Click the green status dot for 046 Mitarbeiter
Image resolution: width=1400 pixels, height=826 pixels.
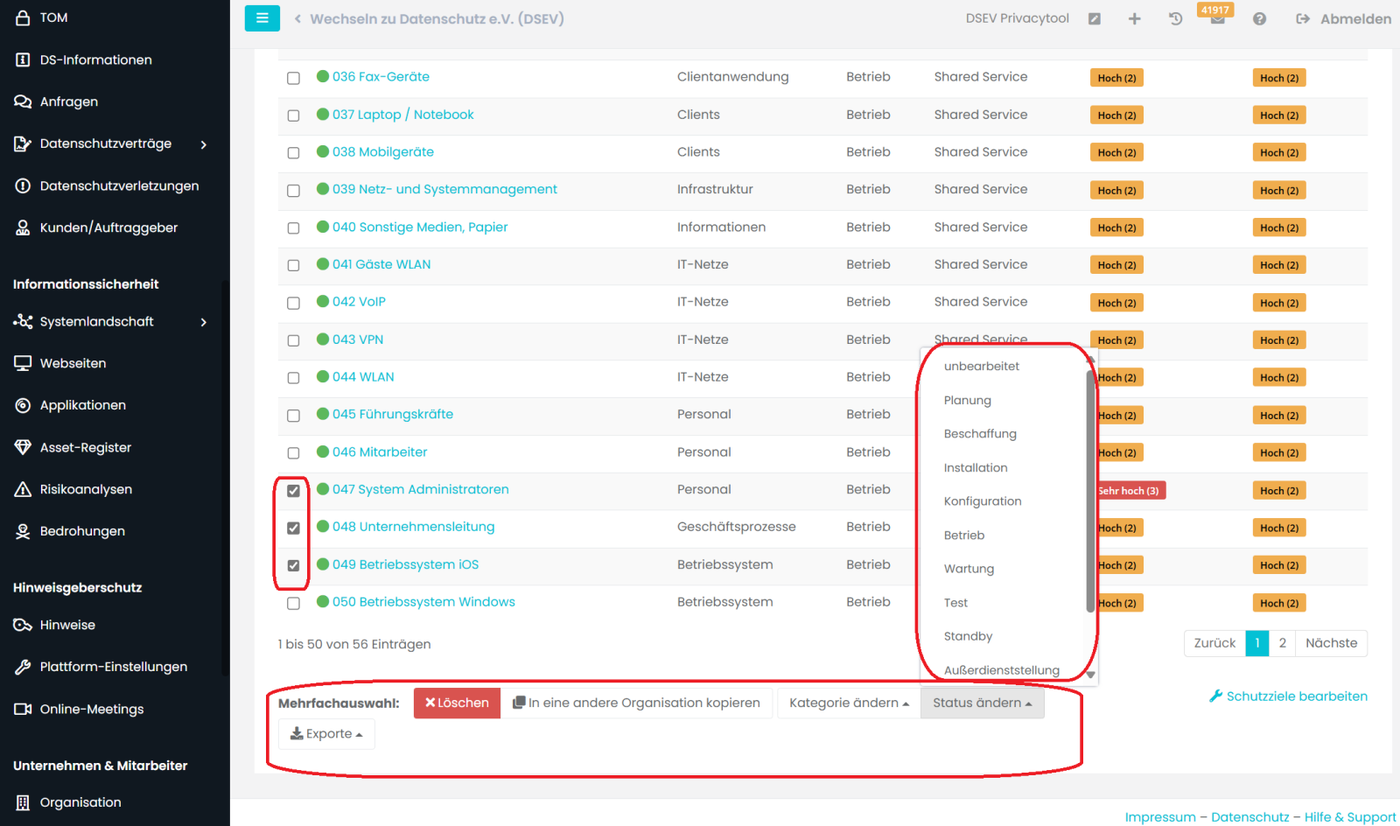pyautogui.click(x=323, y=452)
